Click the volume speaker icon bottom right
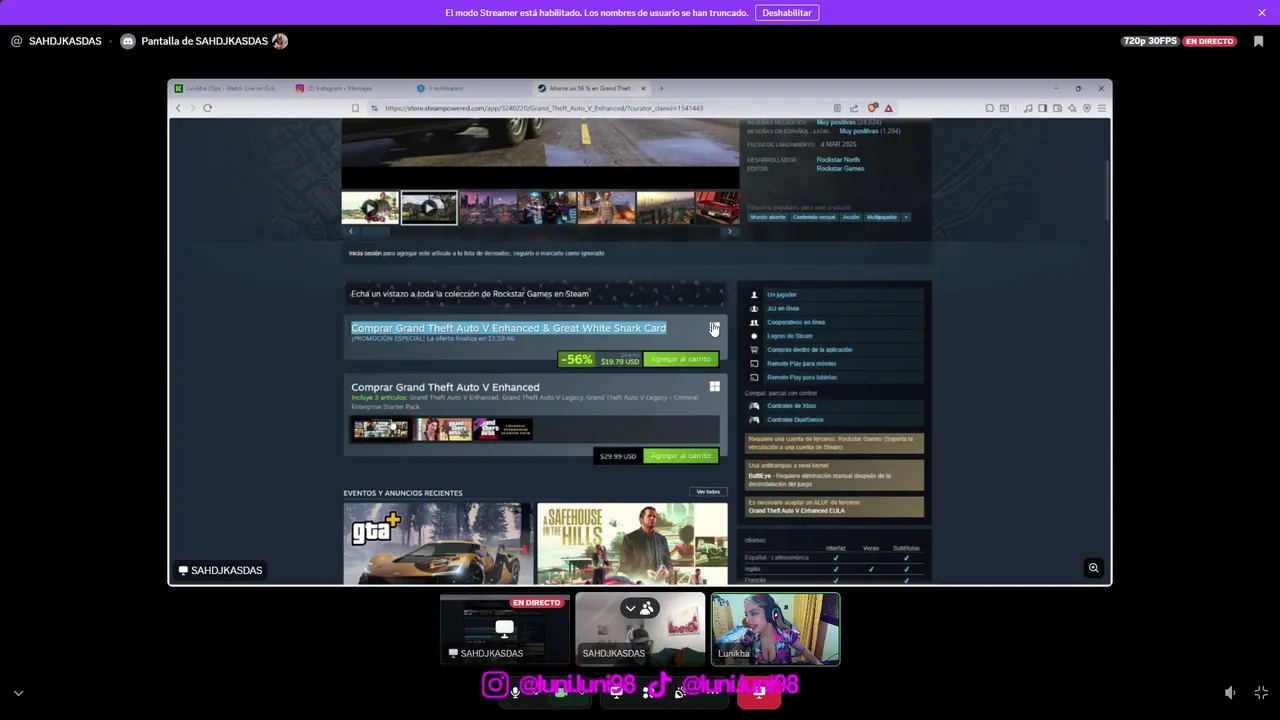 click(x=1230, y=692)
